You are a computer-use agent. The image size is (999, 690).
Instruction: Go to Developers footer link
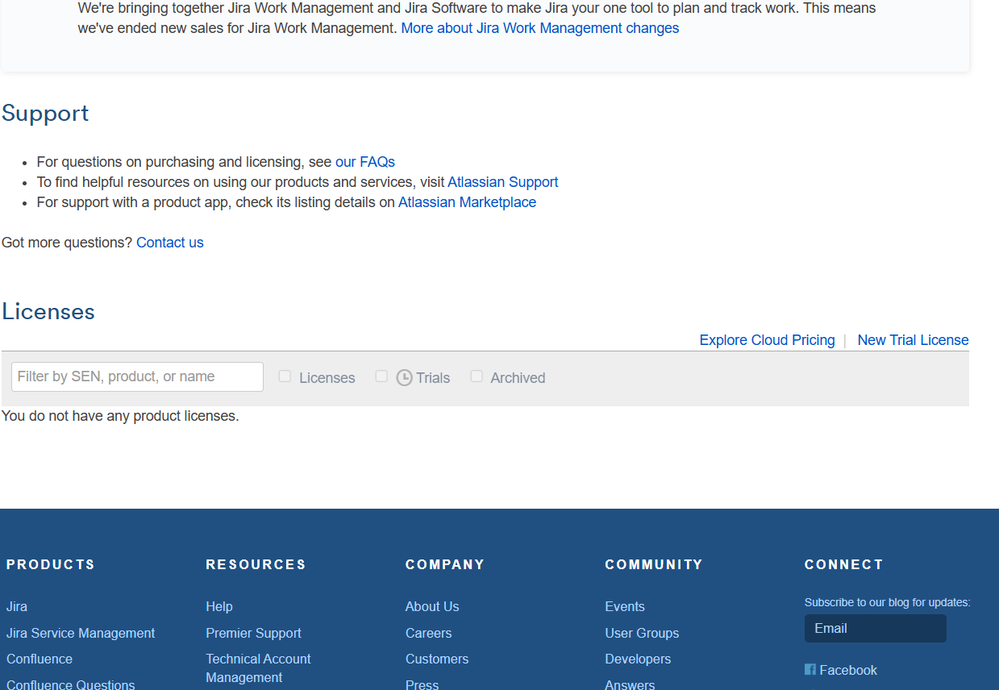[638, 659]
